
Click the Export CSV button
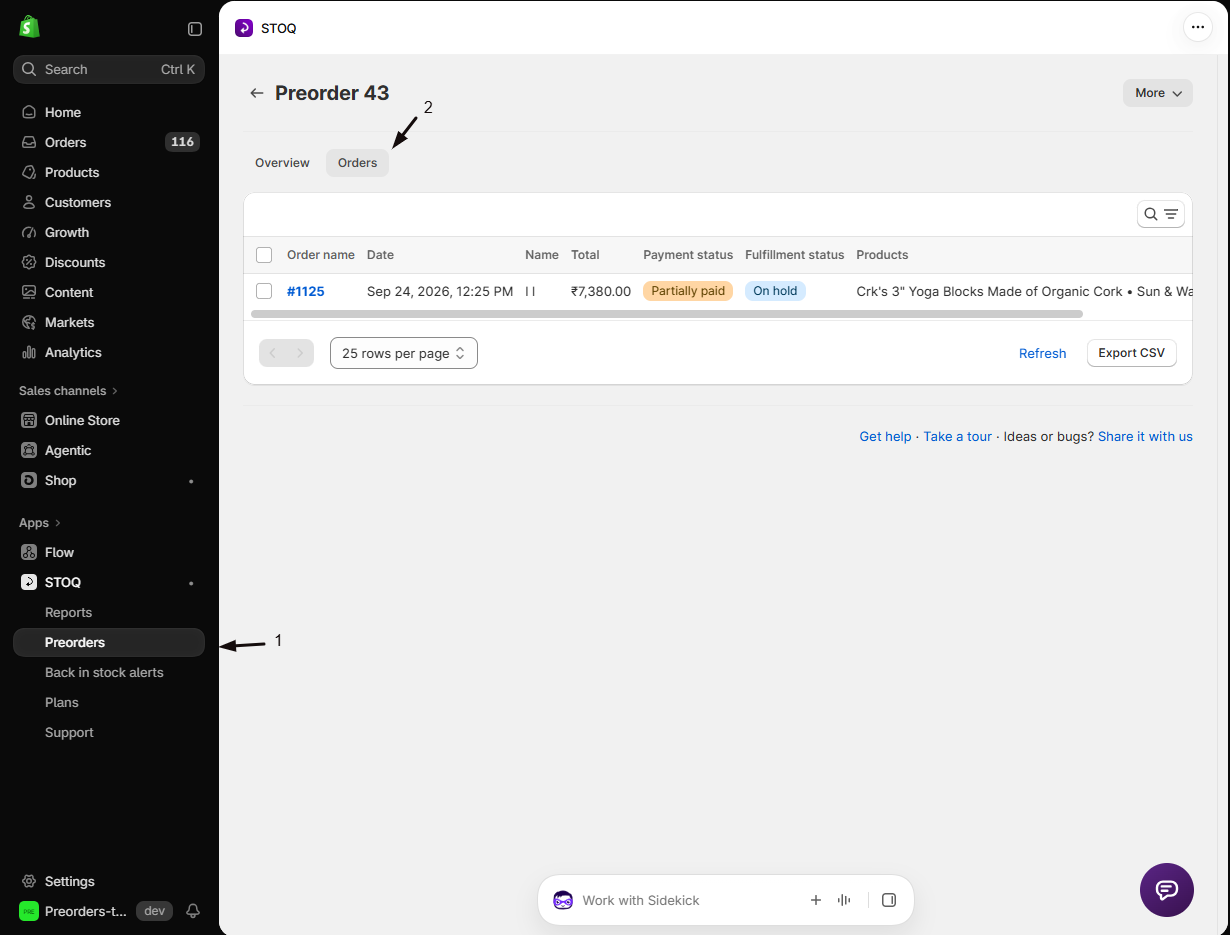click(1132, 353)
